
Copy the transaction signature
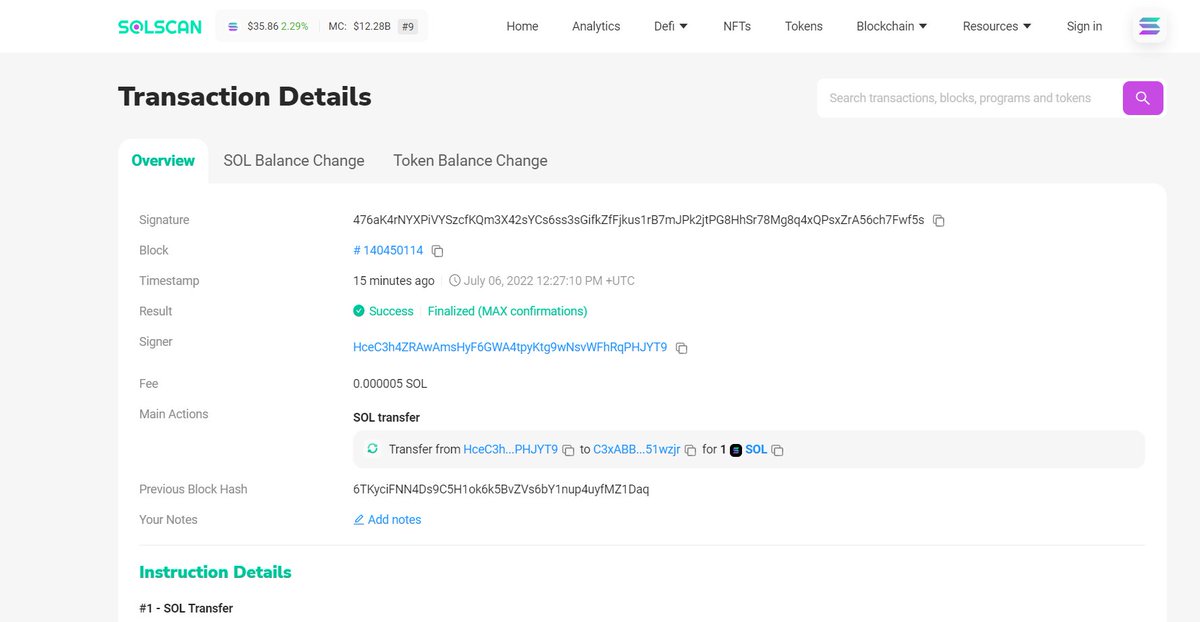(x=938, y=220)
